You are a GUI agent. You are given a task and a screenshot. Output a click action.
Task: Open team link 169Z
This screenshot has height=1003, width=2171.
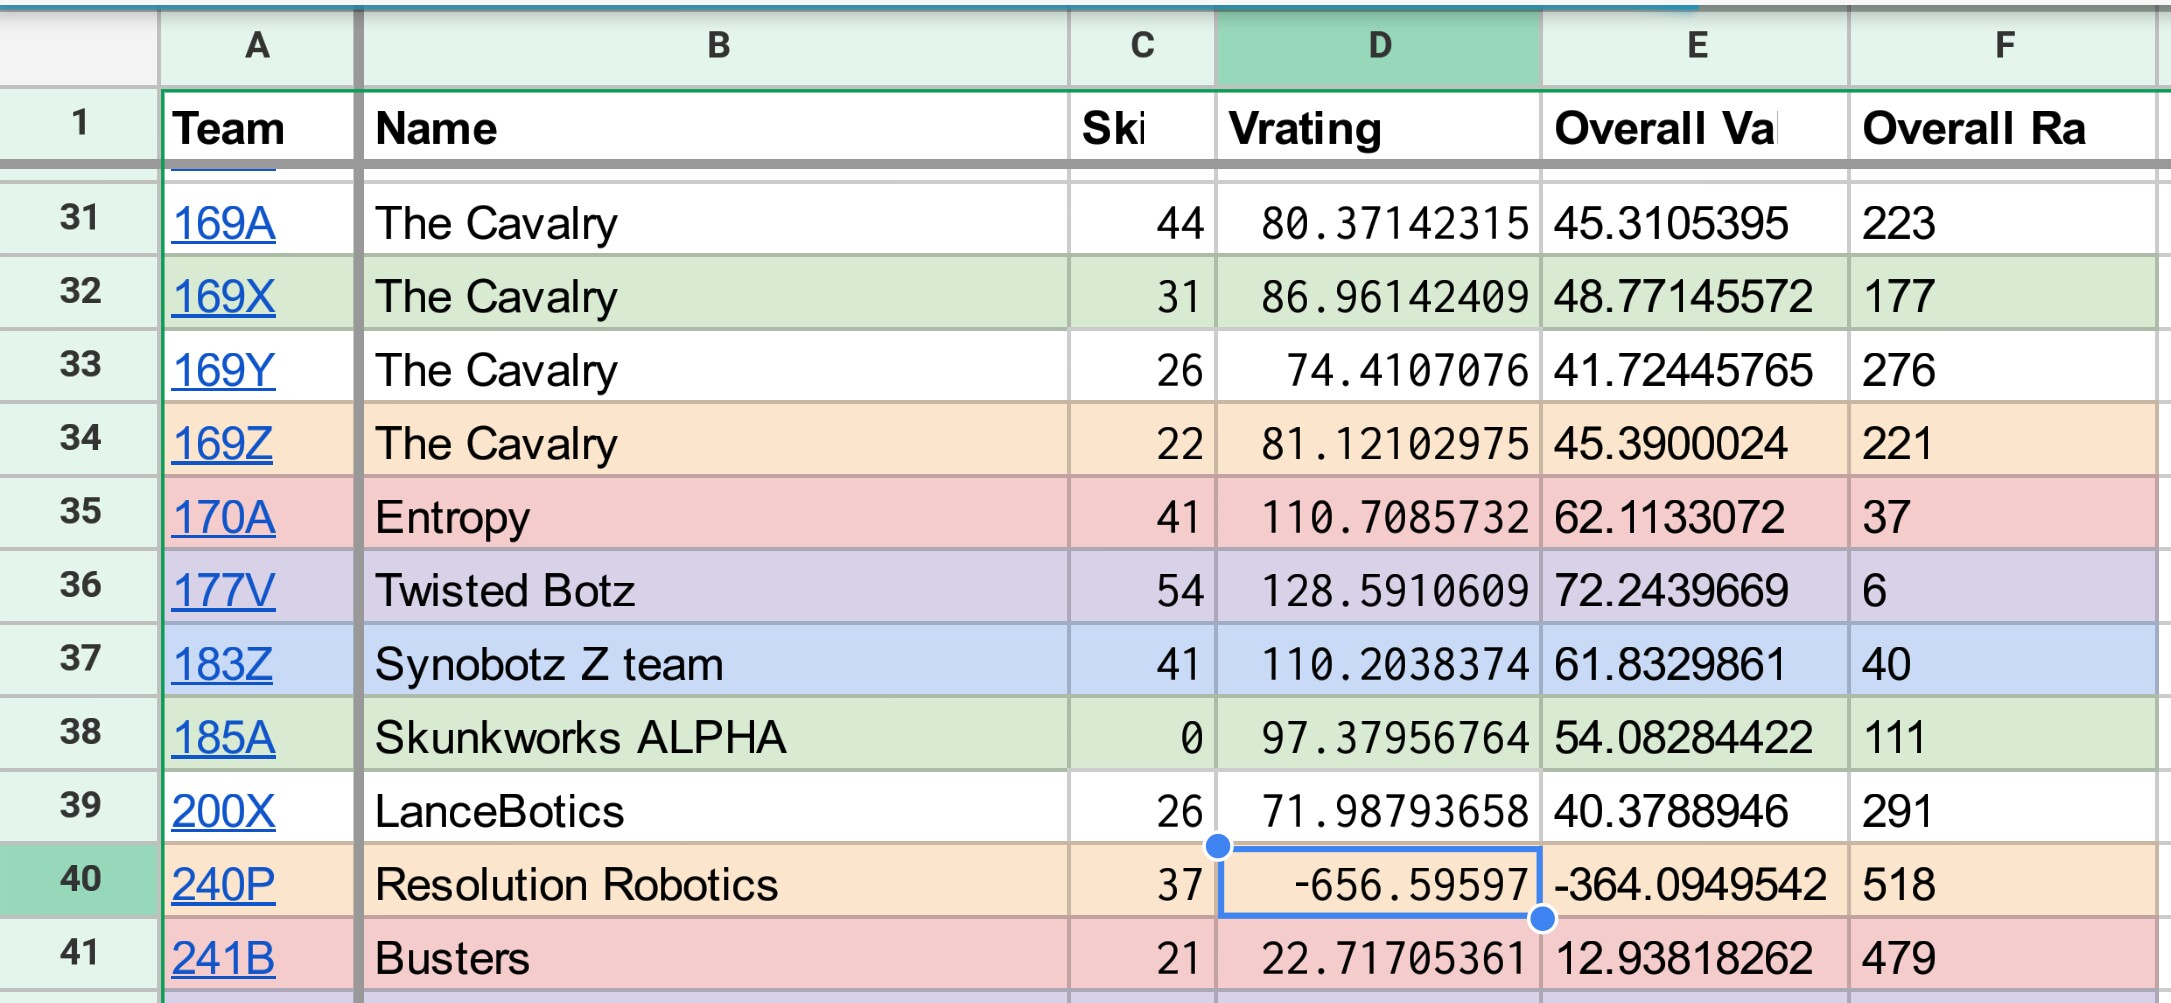point(222,443)
